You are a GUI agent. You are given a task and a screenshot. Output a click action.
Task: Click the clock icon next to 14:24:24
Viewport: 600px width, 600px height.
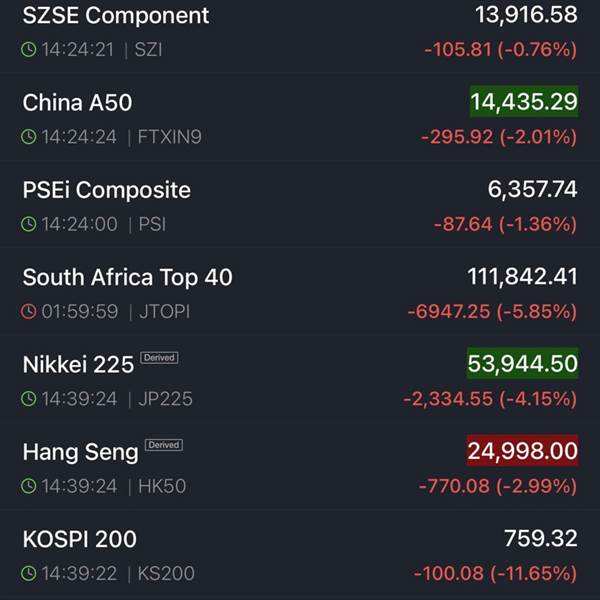click(x=29, y=137)
